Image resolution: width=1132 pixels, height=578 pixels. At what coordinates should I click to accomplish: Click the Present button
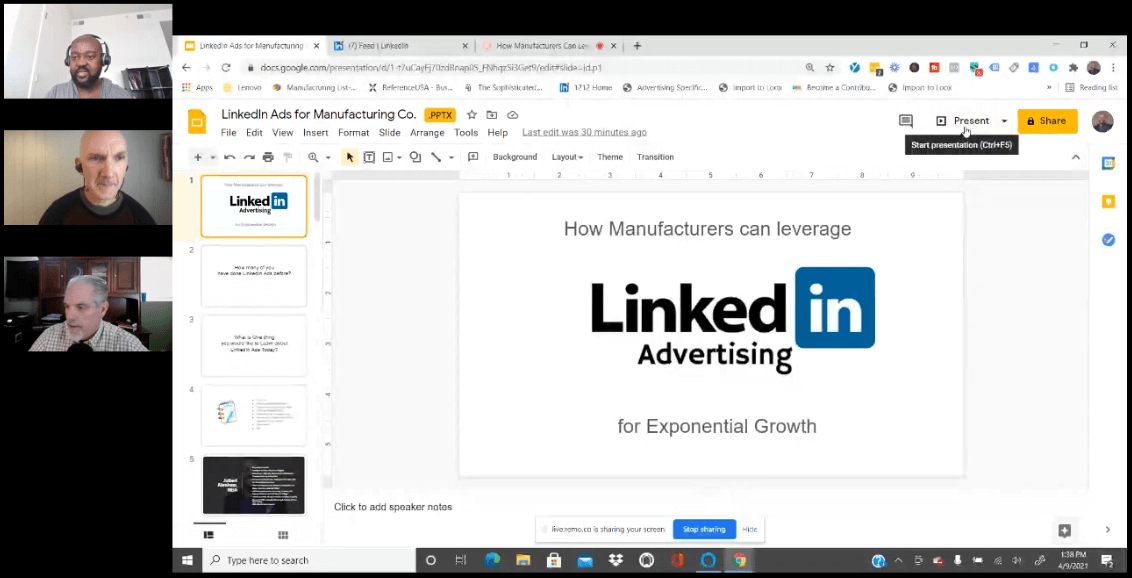click(964, 121)
